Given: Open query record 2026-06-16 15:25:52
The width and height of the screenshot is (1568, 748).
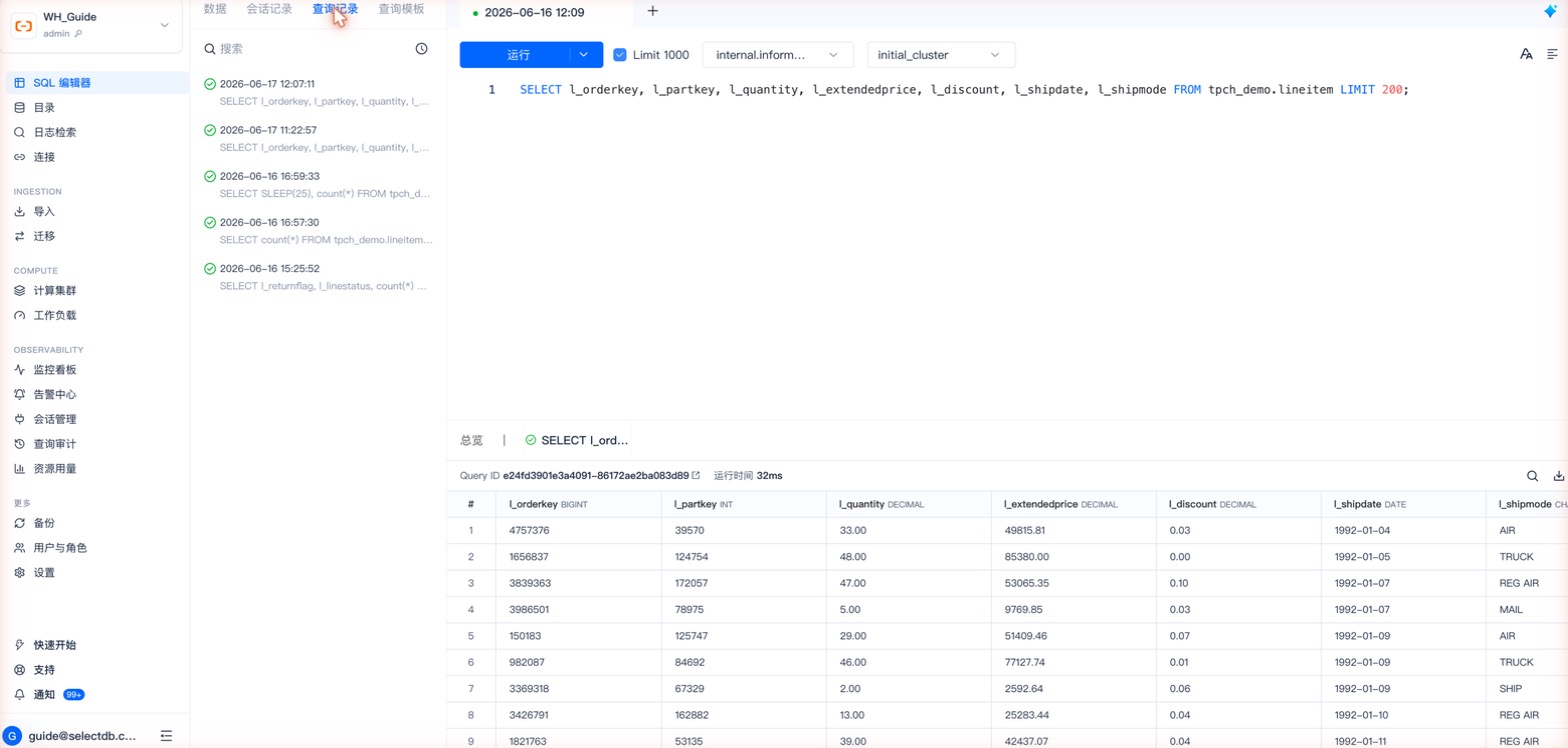Looking at the screenshot, I should click(318, 277).
